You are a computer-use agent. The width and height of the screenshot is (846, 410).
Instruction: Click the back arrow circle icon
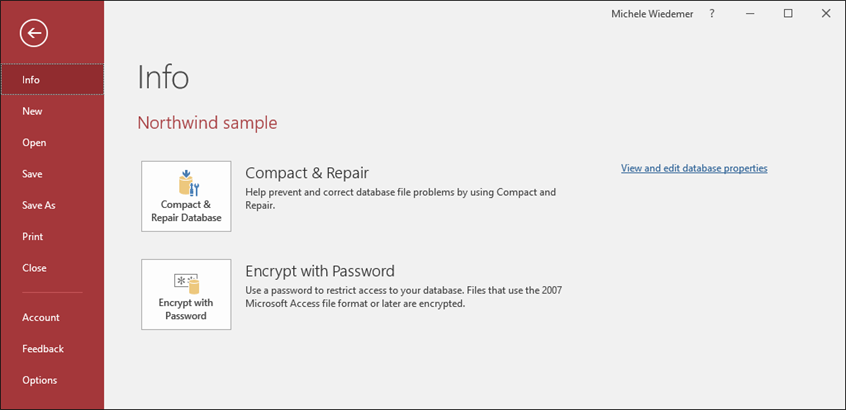34,33
